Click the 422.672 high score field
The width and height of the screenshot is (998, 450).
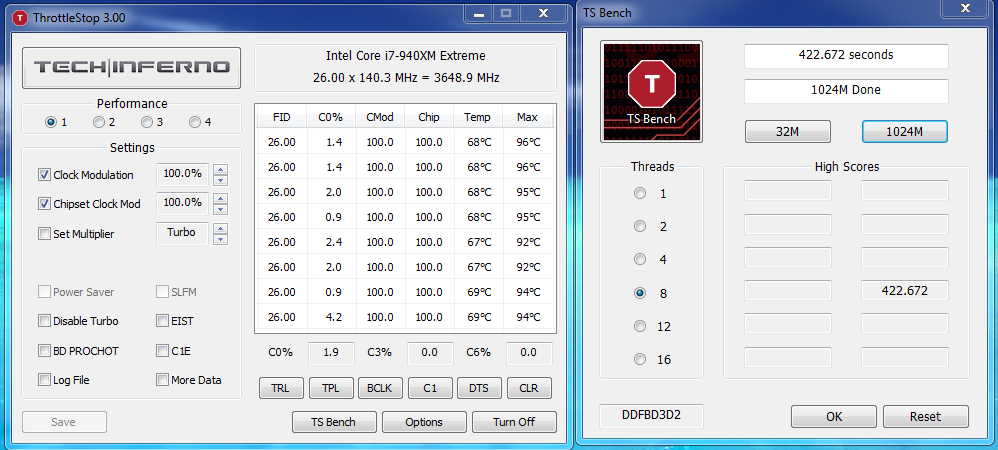tap(905, 291)
